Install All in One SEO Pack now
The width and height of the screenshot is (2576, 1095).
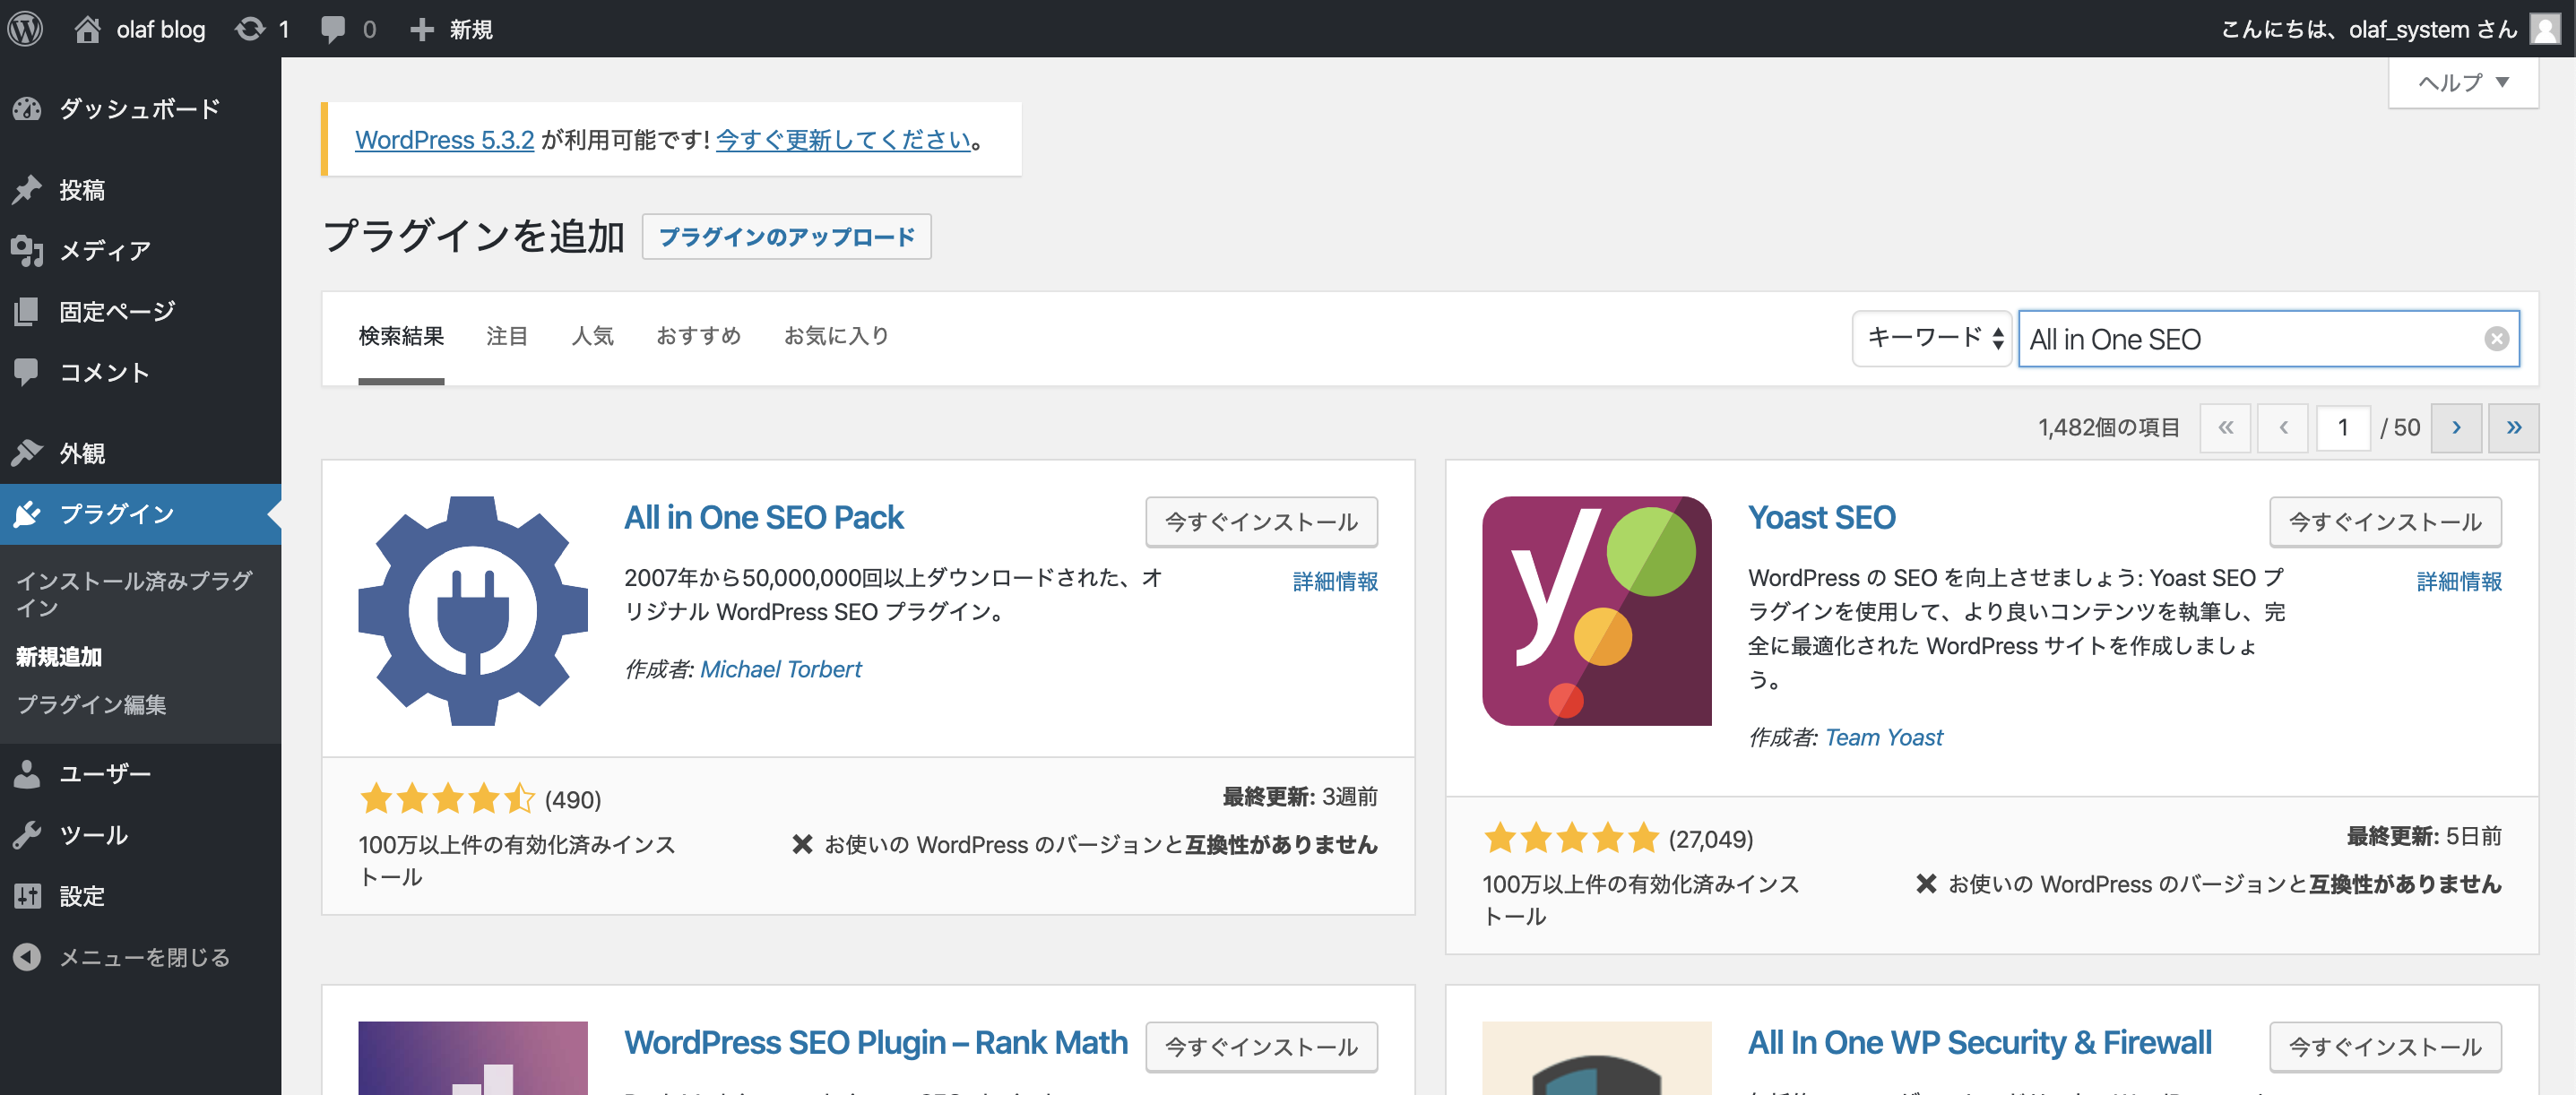1260,521
